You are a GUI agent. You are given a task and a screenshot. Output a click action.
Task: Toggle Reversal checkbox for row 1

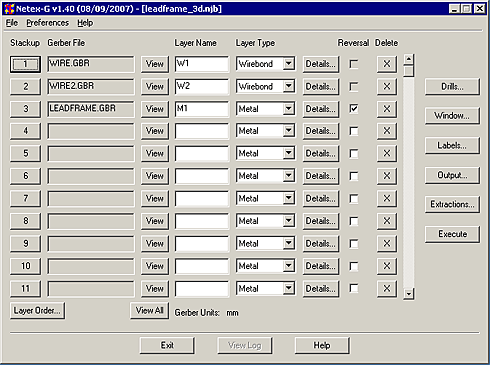coord(354,64)
